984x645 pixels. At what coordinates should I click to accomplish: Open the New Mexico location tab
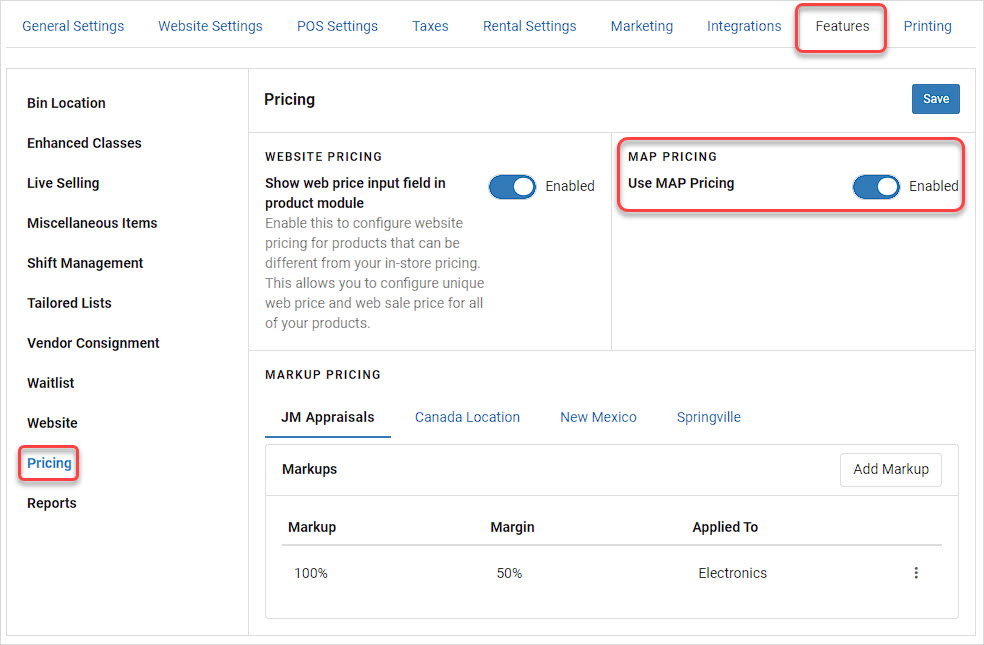[598, 417]
